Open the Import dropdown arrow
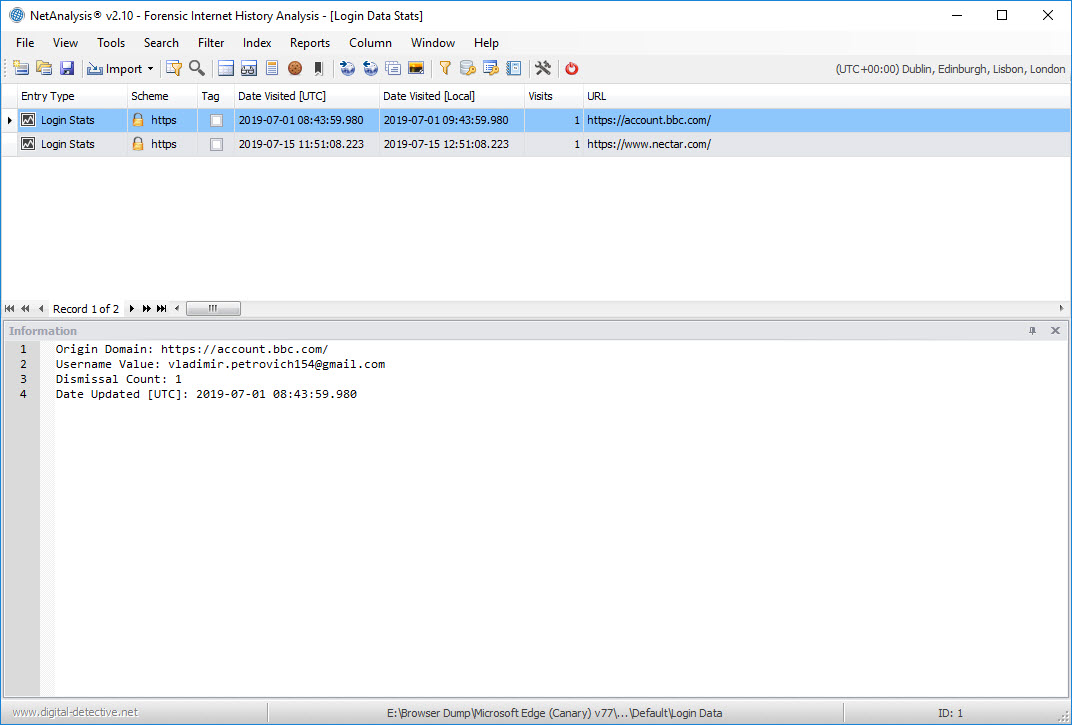This screenshot has height=725, width=1072. (x=150, y=69)
